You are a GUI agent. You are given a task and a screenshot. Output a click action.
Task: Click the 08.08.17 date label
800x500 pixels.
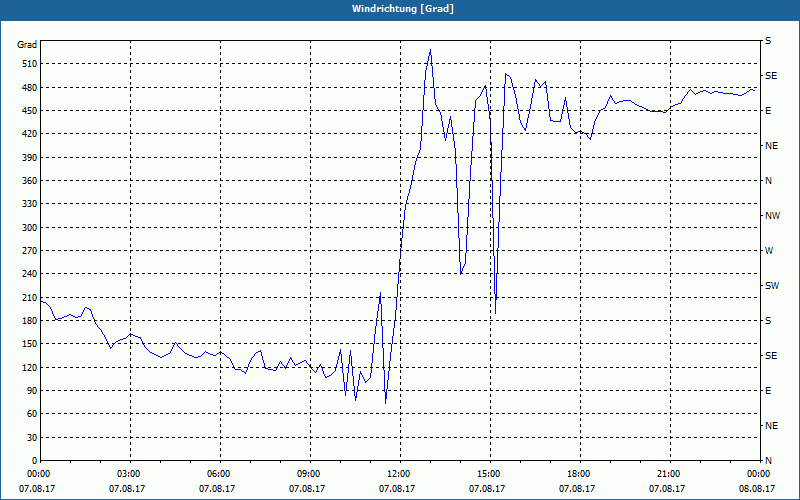click(x=757, y=489)
